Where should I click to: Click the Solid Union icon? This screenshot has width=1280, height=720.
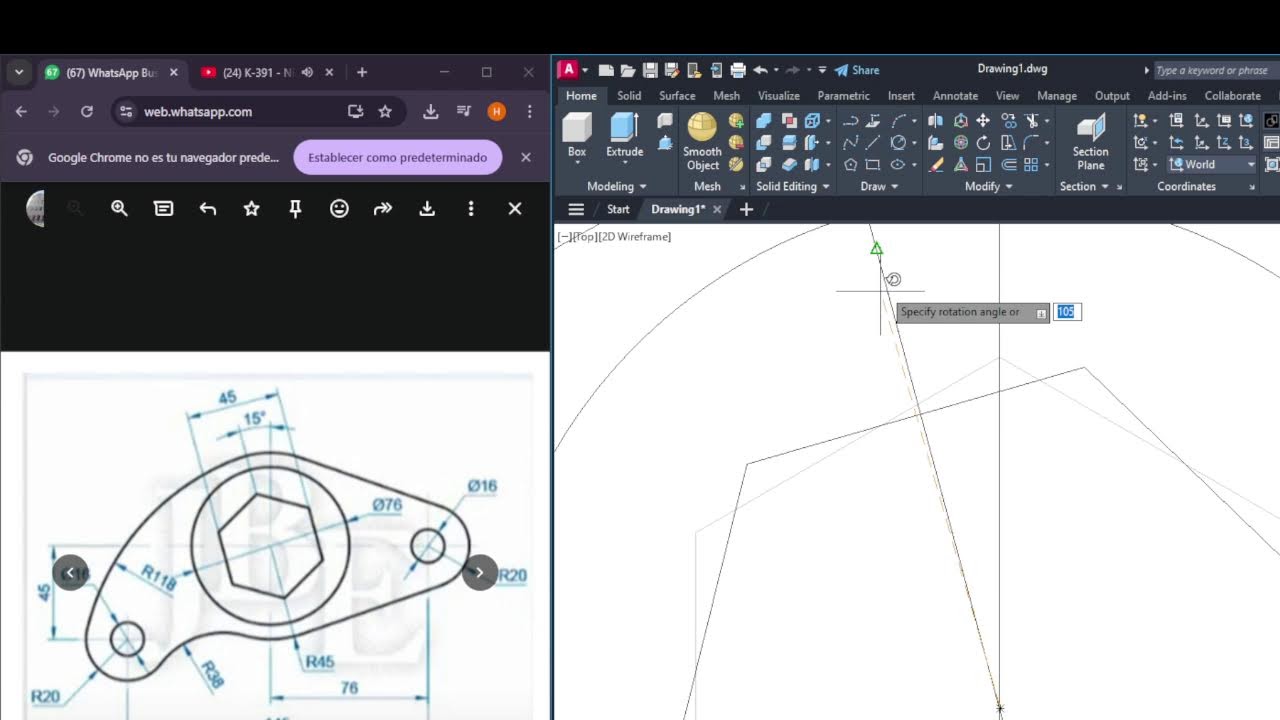pyautogui.click(x=764, y=120)
